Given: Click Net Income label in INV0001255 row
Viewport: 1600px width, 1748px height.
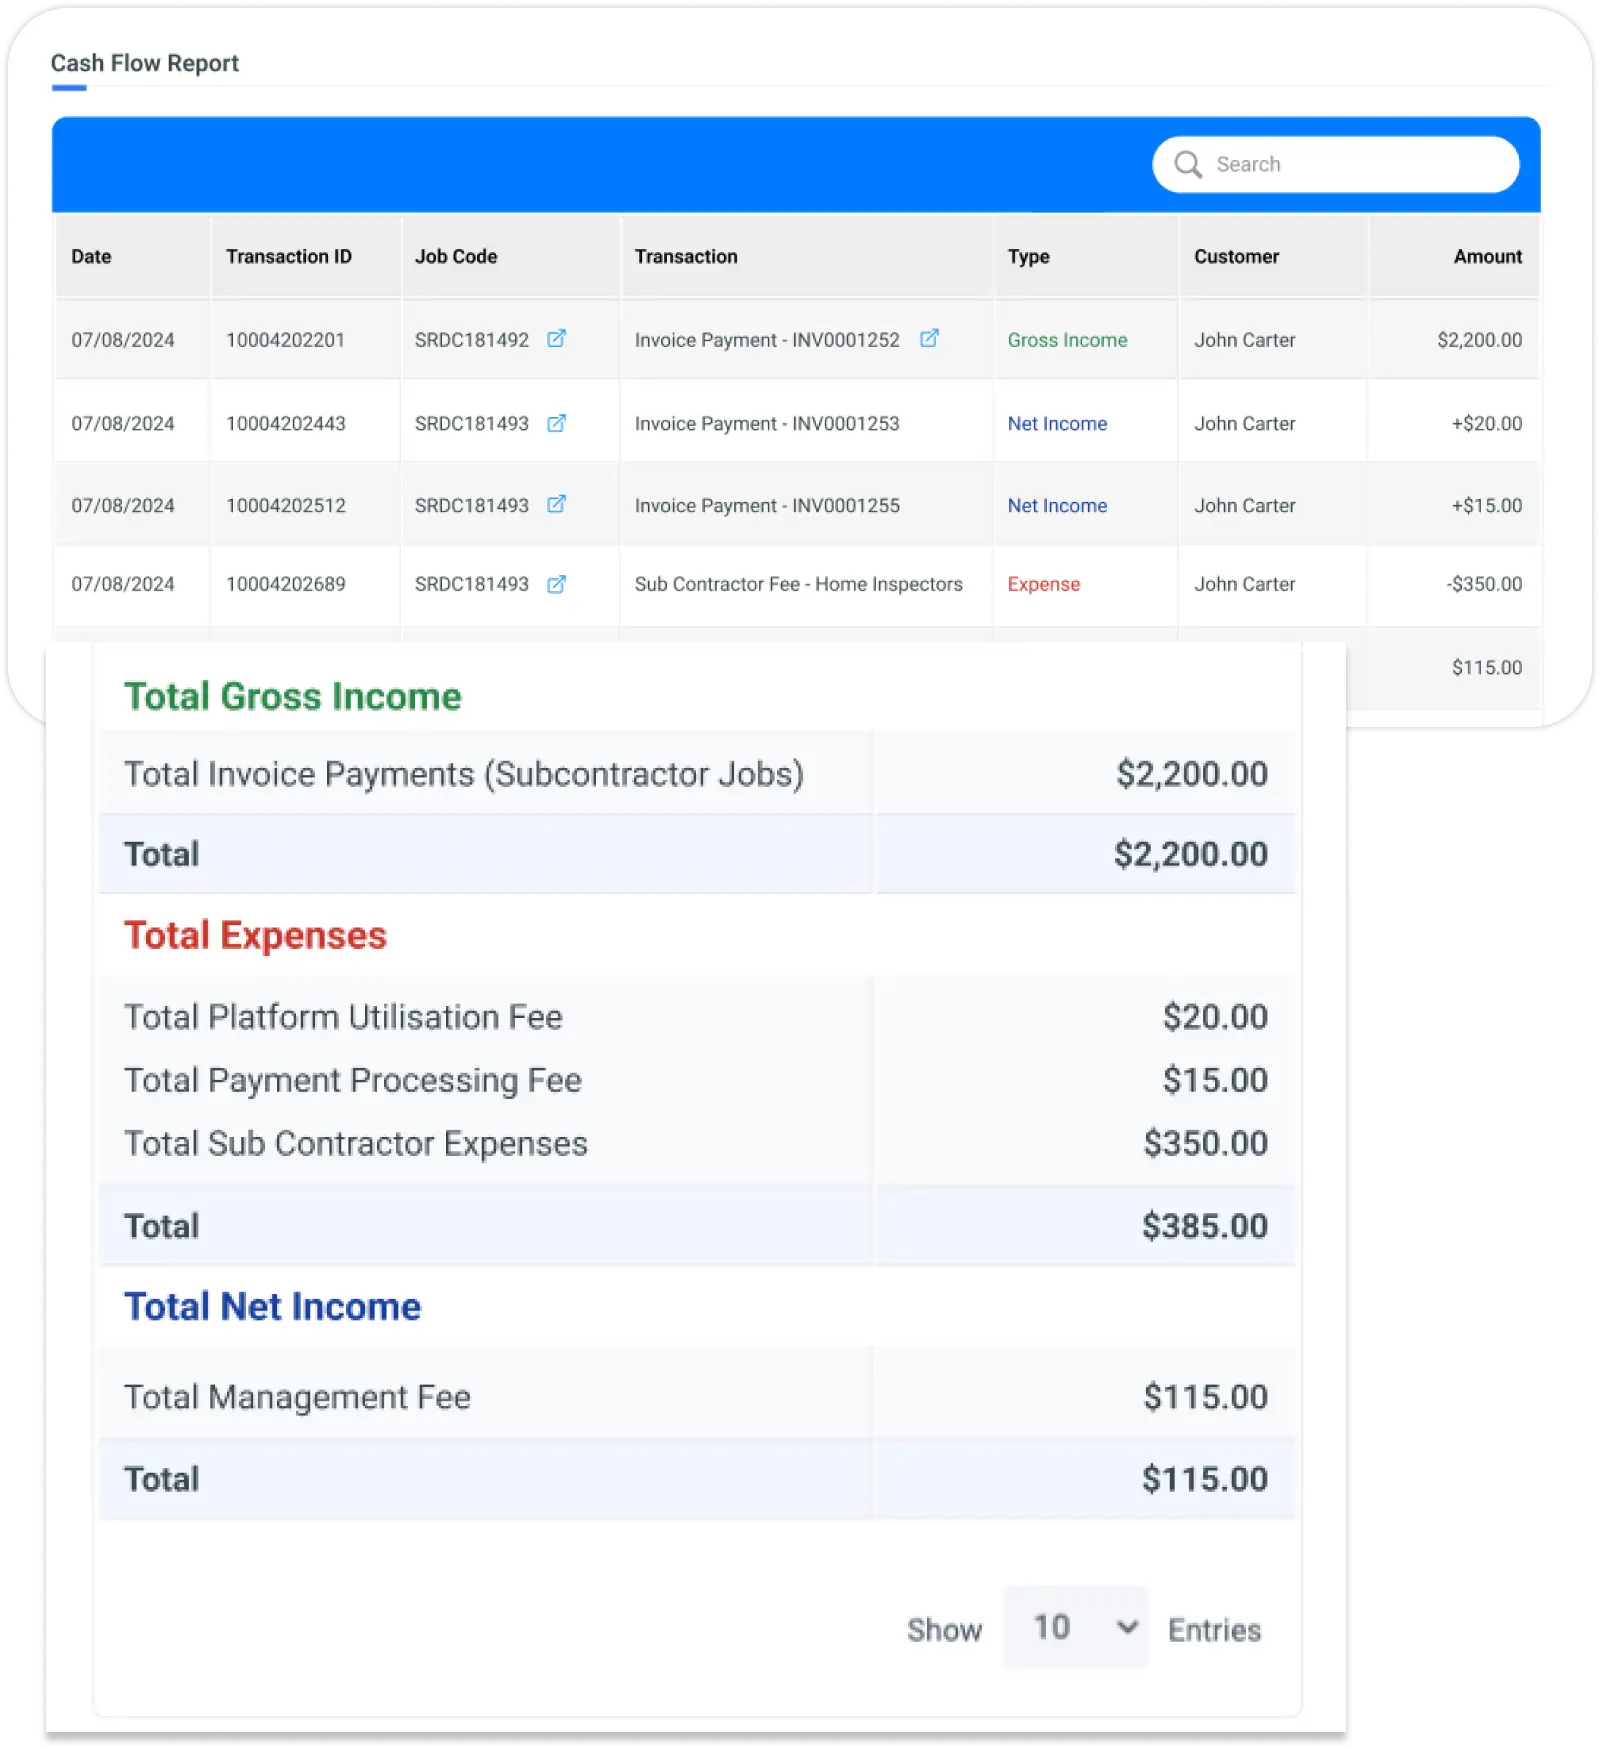Looking at the screenshot, I should pyautogui.click(x=1057, y=506).
